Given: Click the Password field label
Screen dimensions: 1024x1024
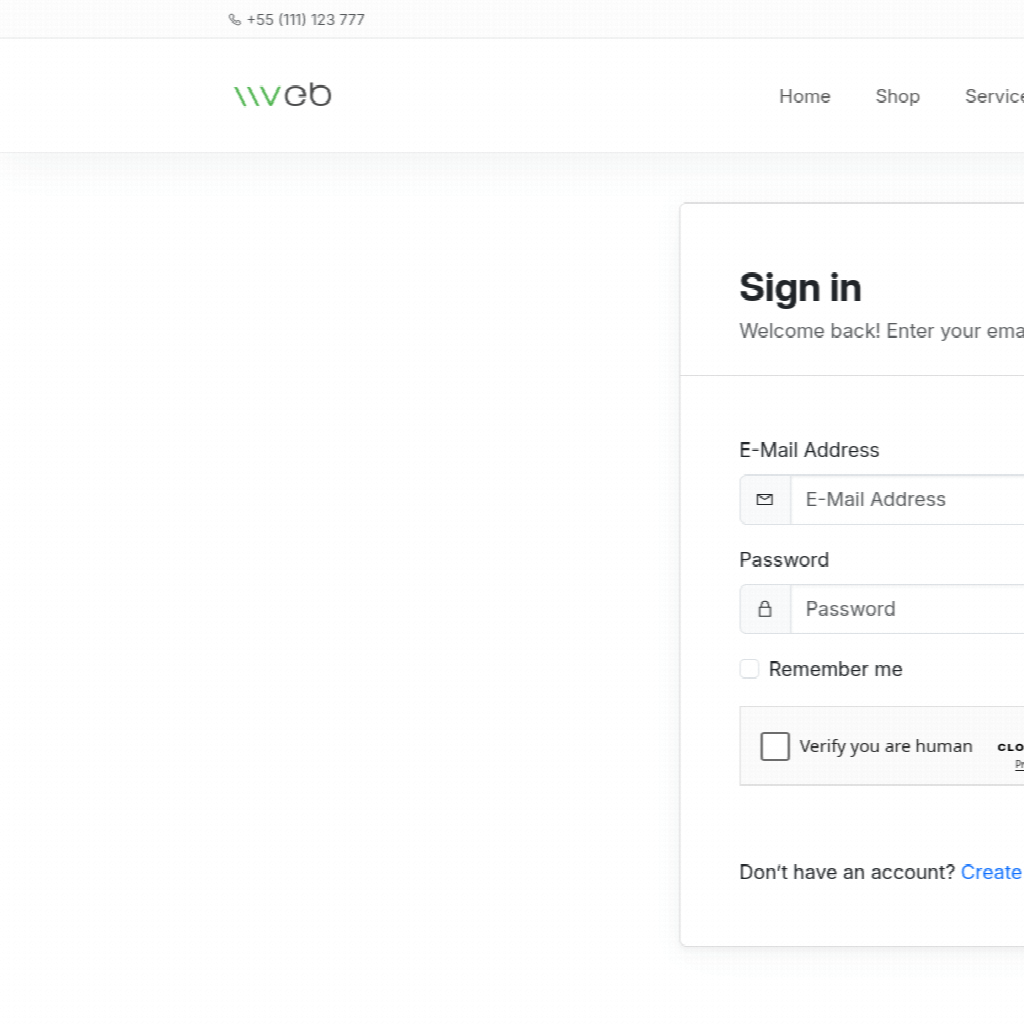Looking at the screenshot, I should click(784, 560).
